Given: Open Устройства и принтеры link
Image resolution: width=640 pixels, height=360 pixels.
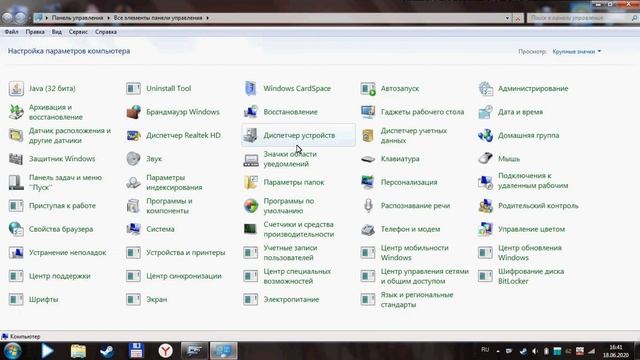Looking at the screenshot, I should coord(186,253).
